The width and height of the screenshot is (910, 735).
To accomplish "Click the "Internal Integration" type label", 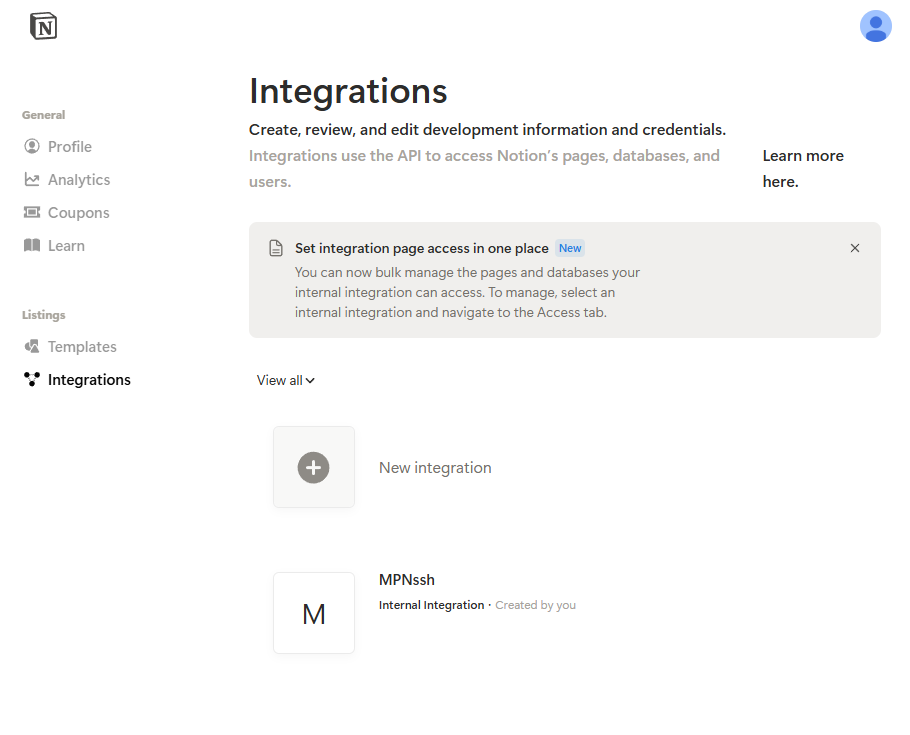I will 431,605.
